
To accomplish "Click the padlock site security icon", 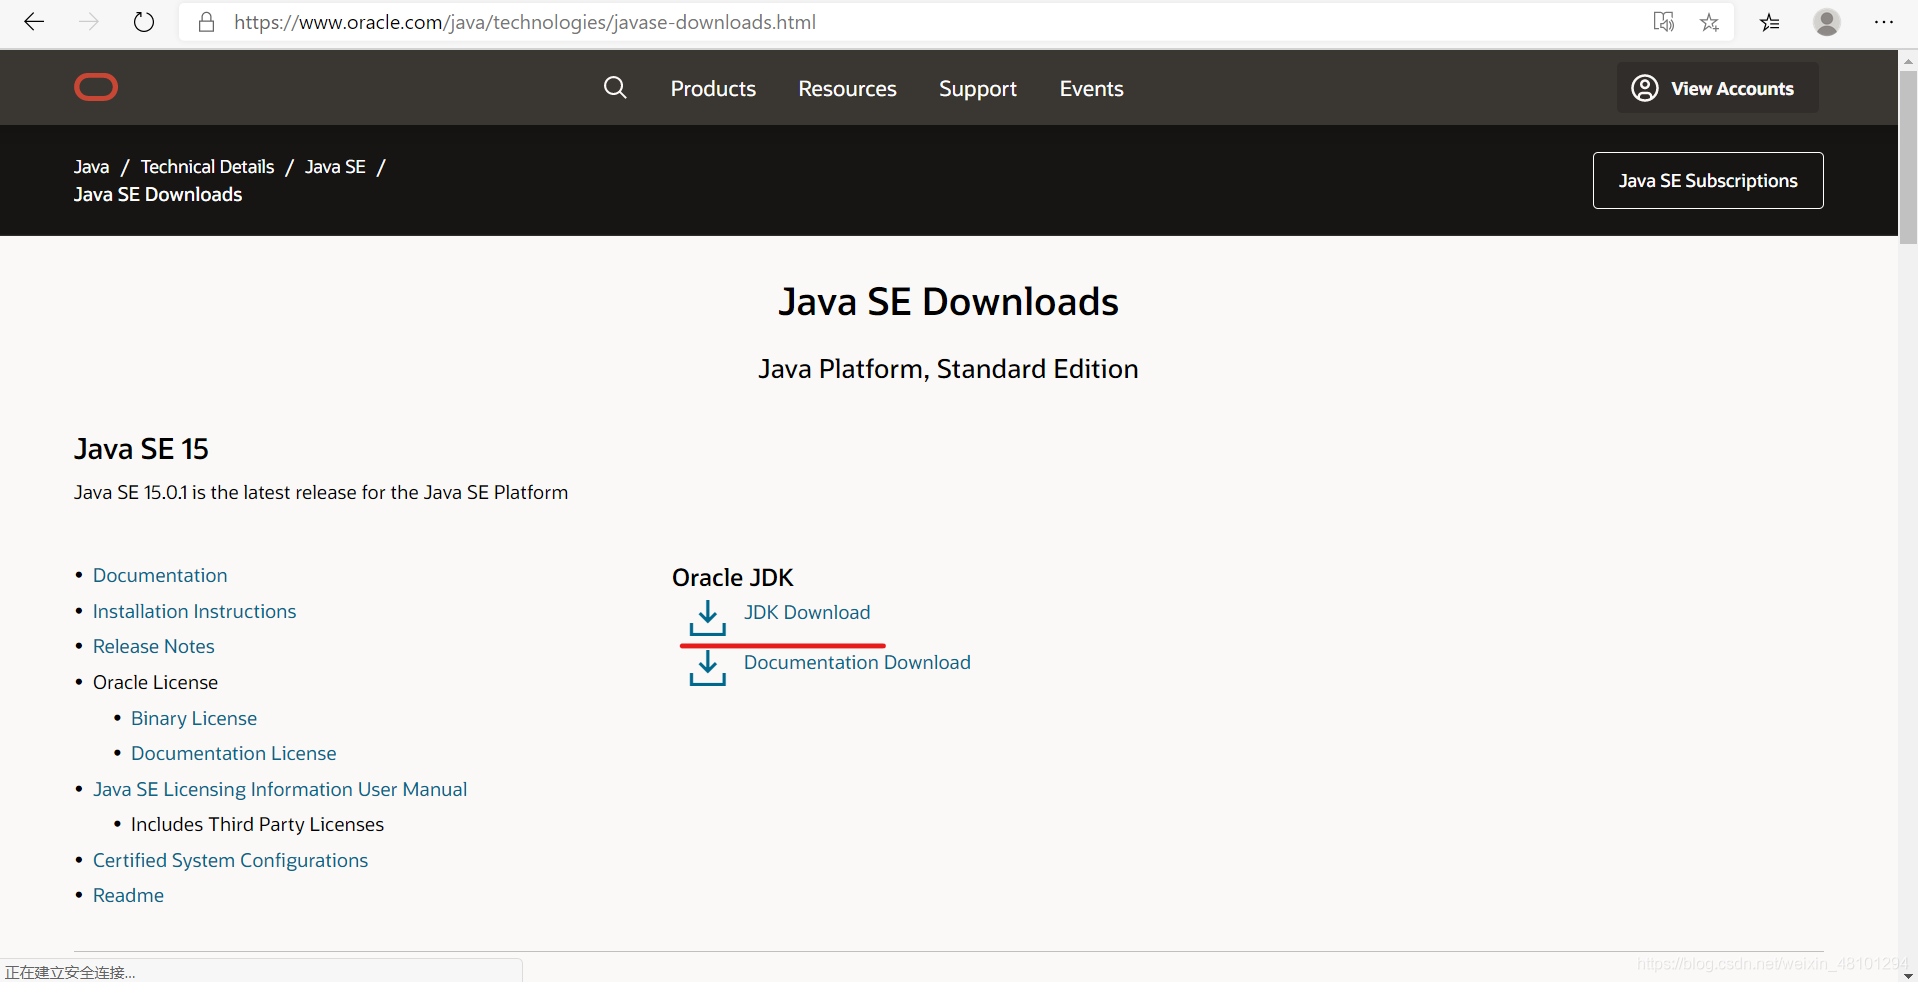I will pos(207,22).
